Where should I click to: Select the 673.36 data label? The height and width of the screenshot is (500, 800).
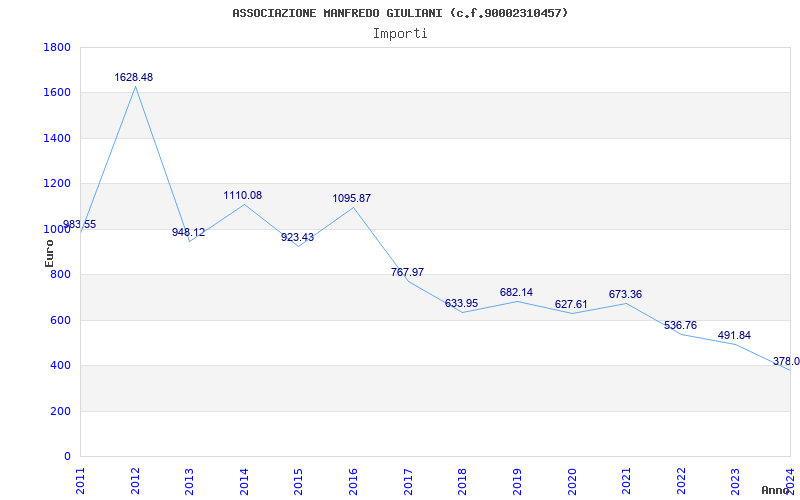[x=625, y=294]
